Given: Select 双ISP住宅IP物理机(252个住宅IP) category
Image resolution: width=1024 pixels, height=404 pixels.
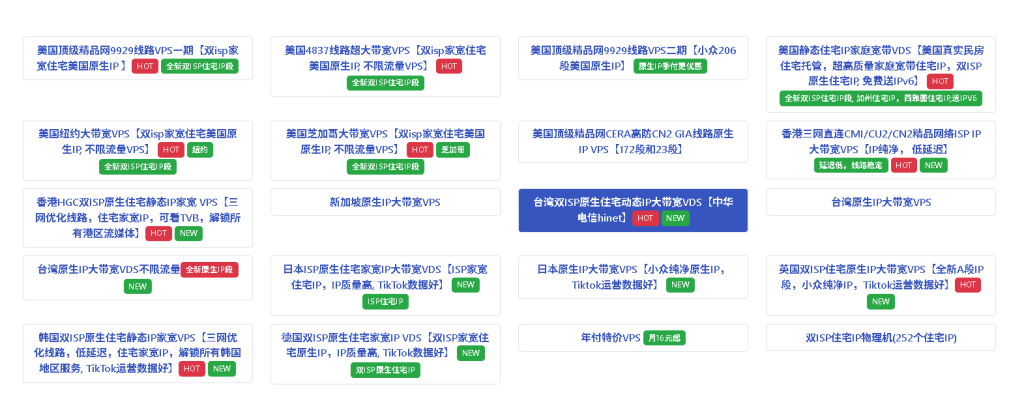Looking at the screenshot, I should click(880, 338).
